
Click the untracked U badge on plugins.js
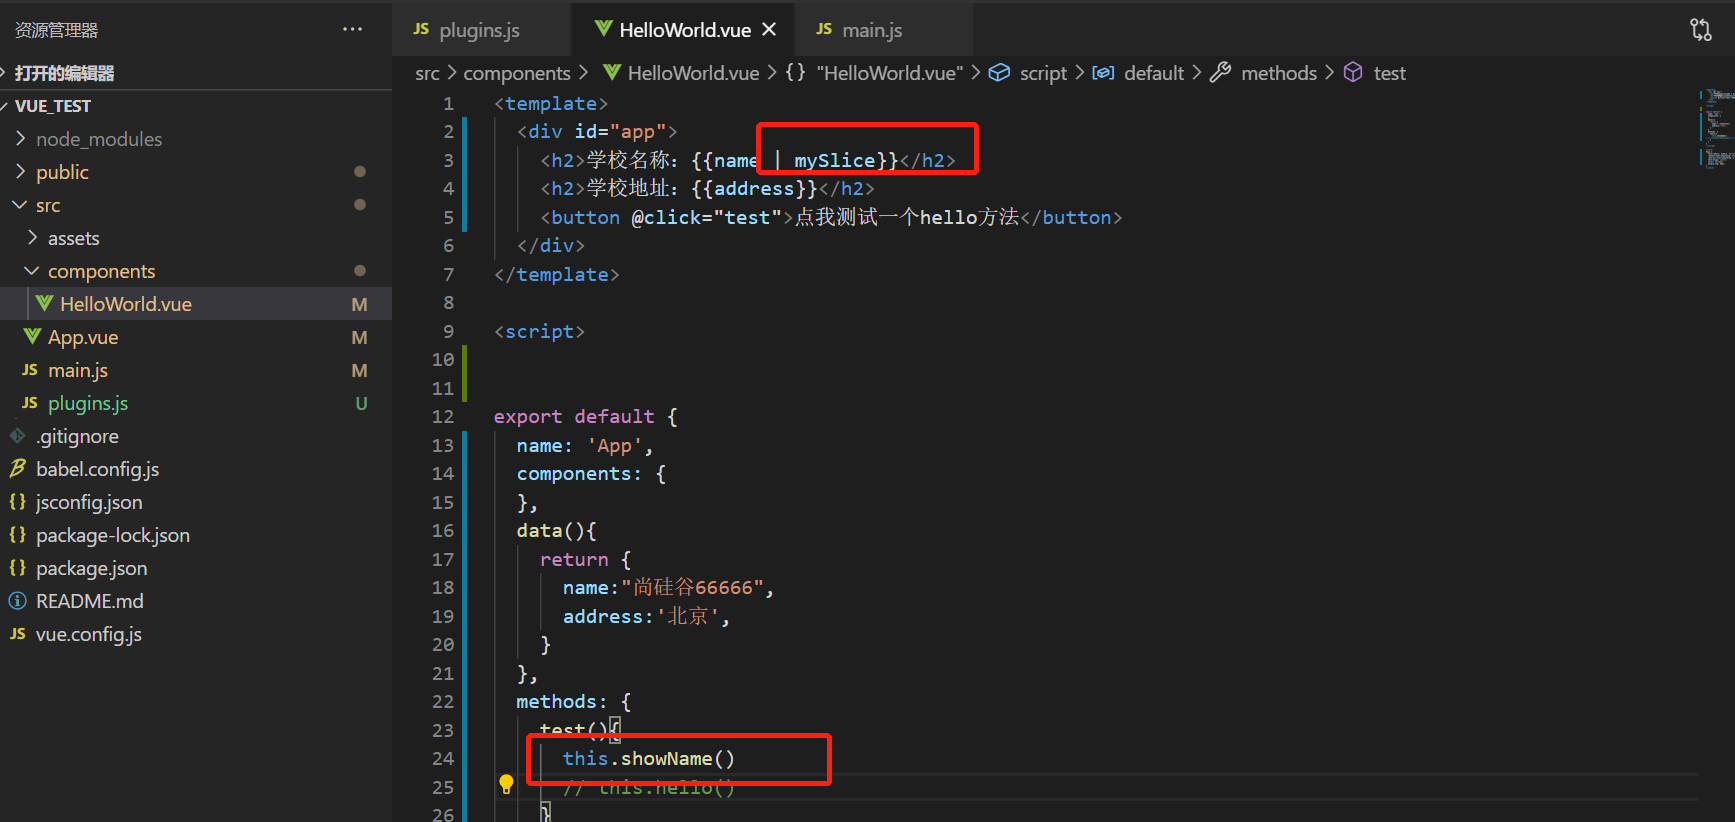tap(361, 403)
